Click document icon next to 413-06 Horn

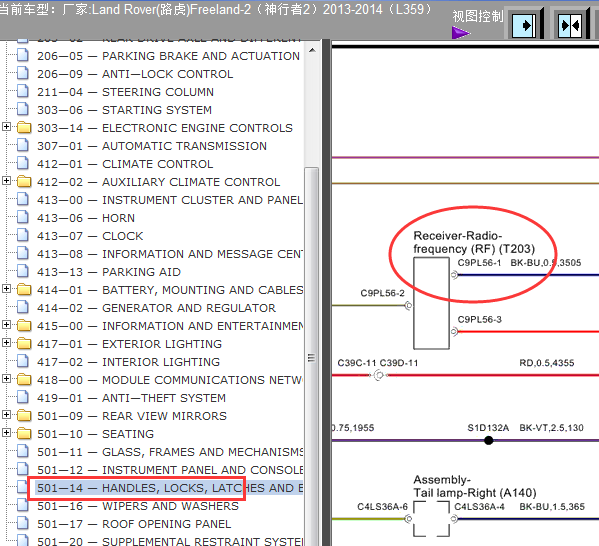click(23, 217)
